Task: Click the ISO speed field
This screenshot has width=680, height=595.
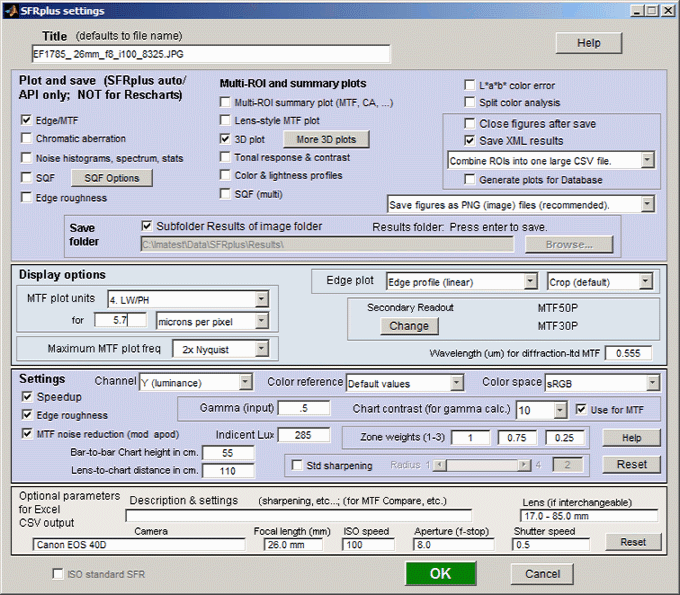Action: tap(368, 545)
